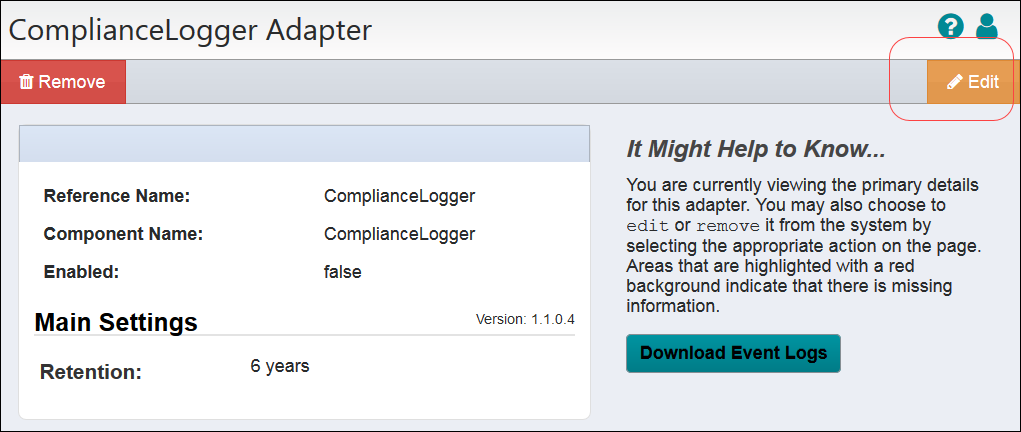Click the Enabled value false
1021x432 pixels.
[x=342, y=271]
